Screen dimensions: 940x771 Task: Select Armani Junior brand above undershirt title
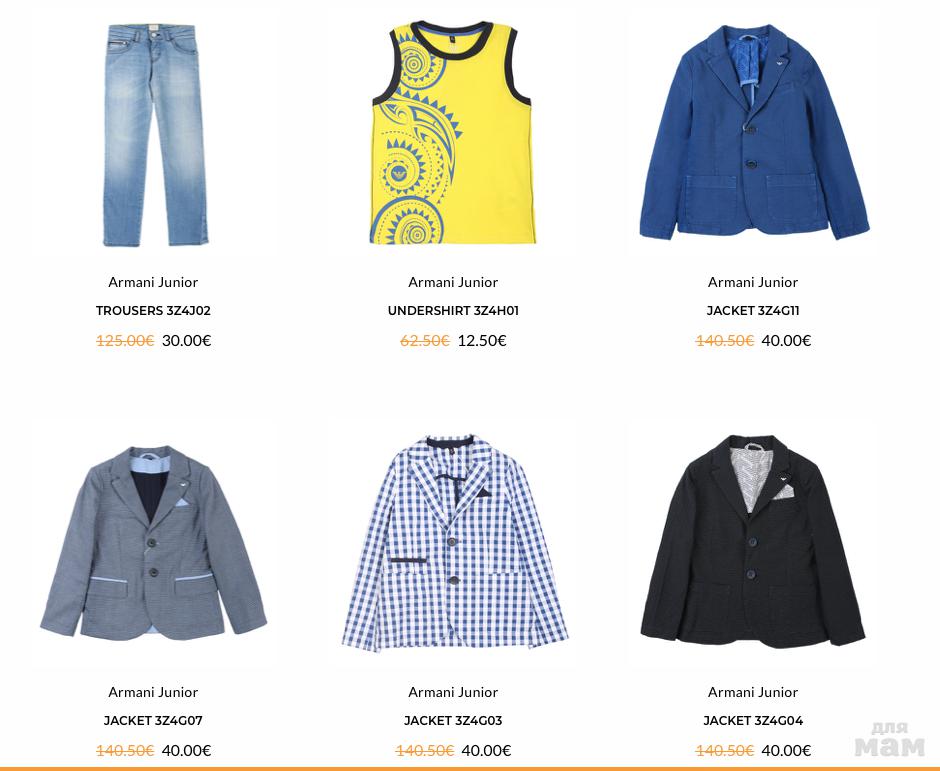pos(453,282)
